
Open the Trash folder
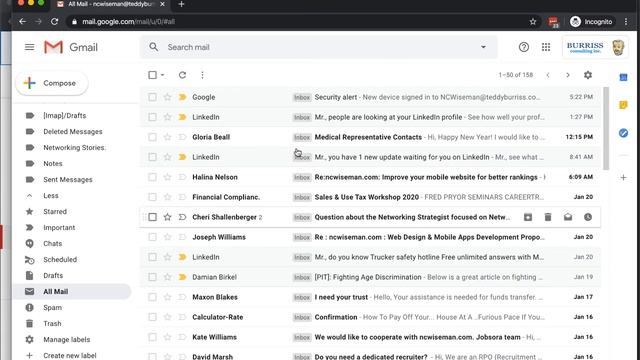pyautogui.click(x=52, y=323)
